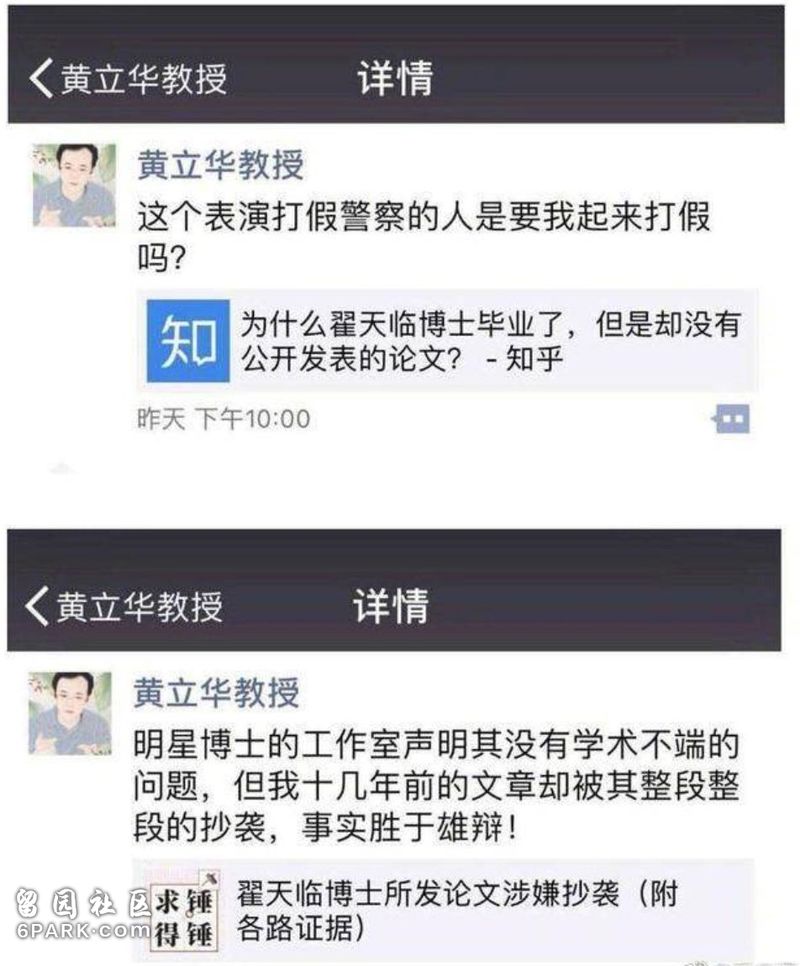
Task: Tap the timestamp 昨天 下午10:00
Action: [x=224, y=419]
